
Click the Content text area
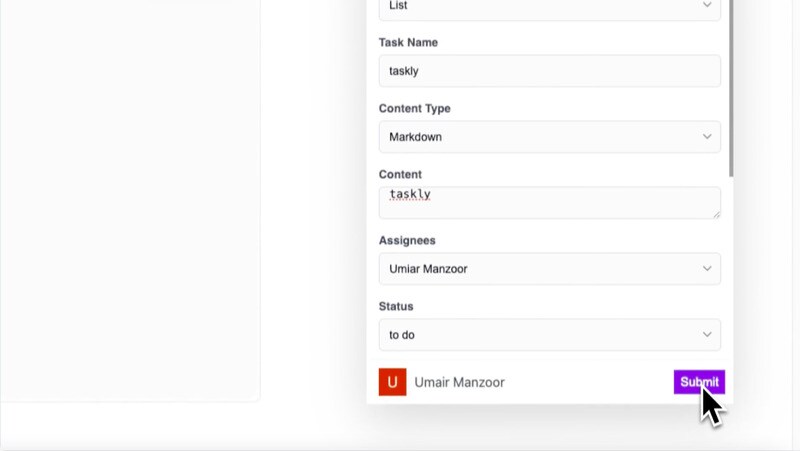[x=549, y=203]
